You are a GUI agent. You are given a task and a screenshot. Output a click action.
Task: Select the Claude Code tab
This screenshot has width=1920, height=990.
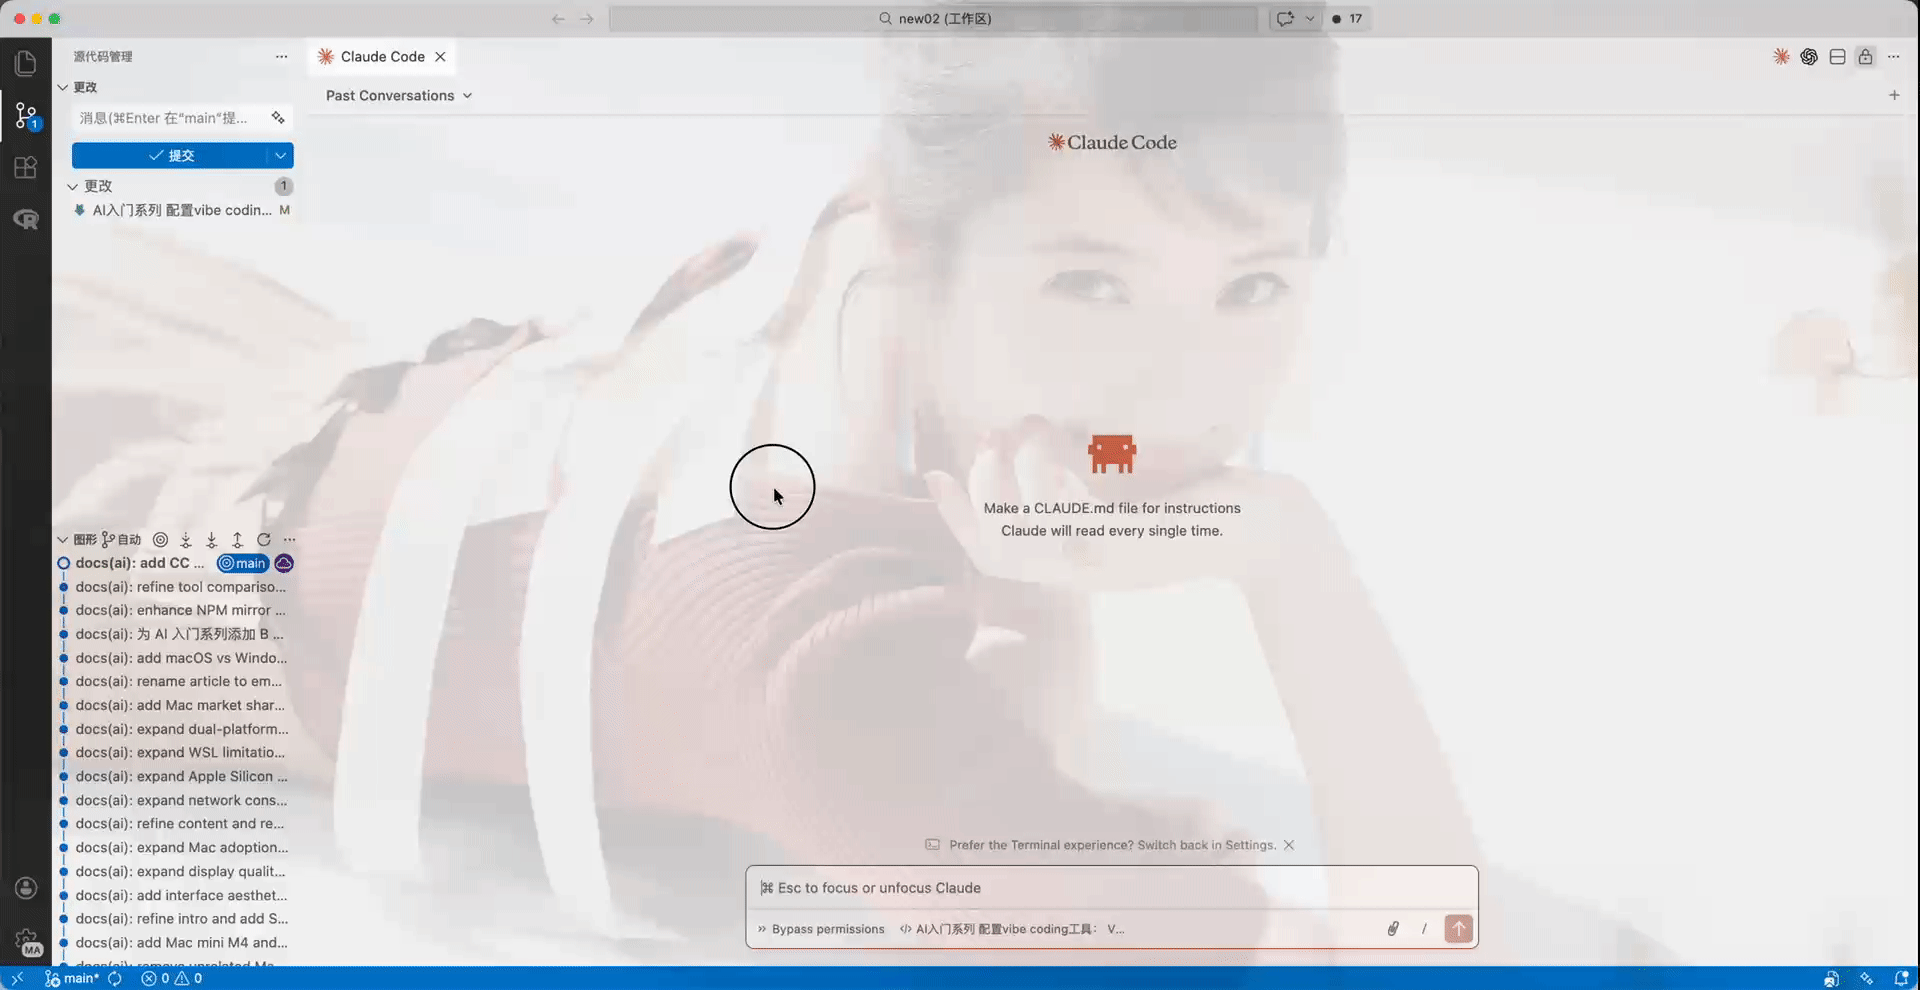(382, 57)
